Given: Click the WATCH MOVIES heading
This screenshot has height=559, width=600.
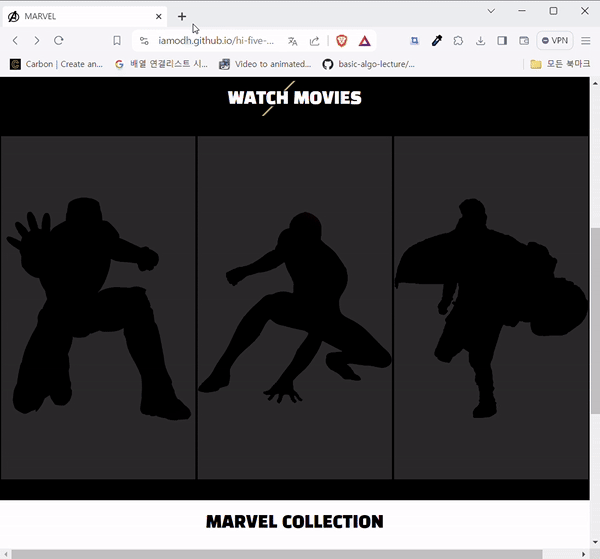Looking at the screenshot, I should [294, 98].
